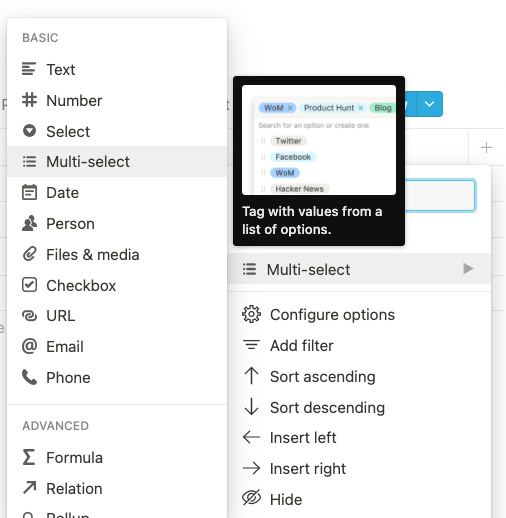Expand the Multi-select property type submenu arrow
This screenshot has height=518, width=506.
468,268
